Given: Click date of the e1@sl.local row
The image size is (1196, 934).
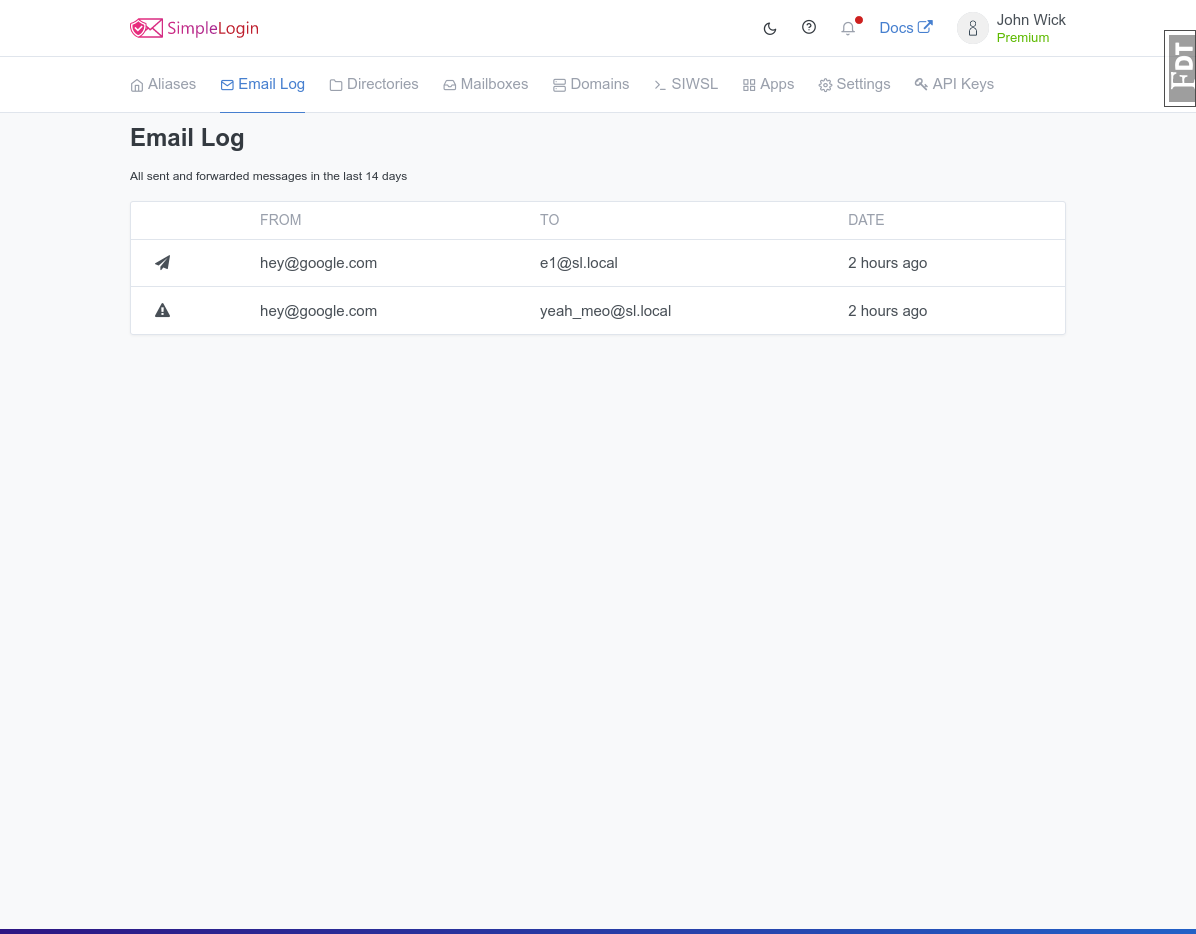Looking at the screenshot, I should tap(888, 263).
